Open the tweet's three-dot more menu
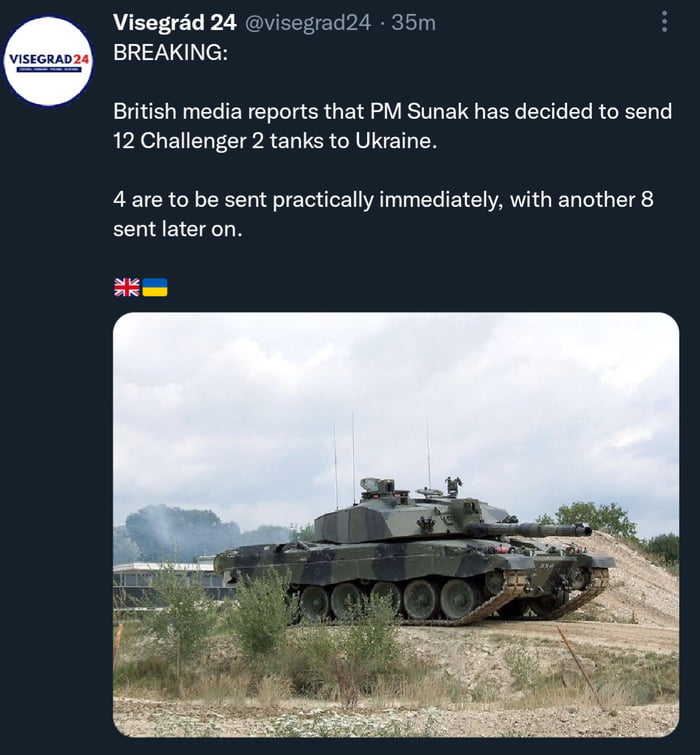Screen dimensions: 700x755 665,21
